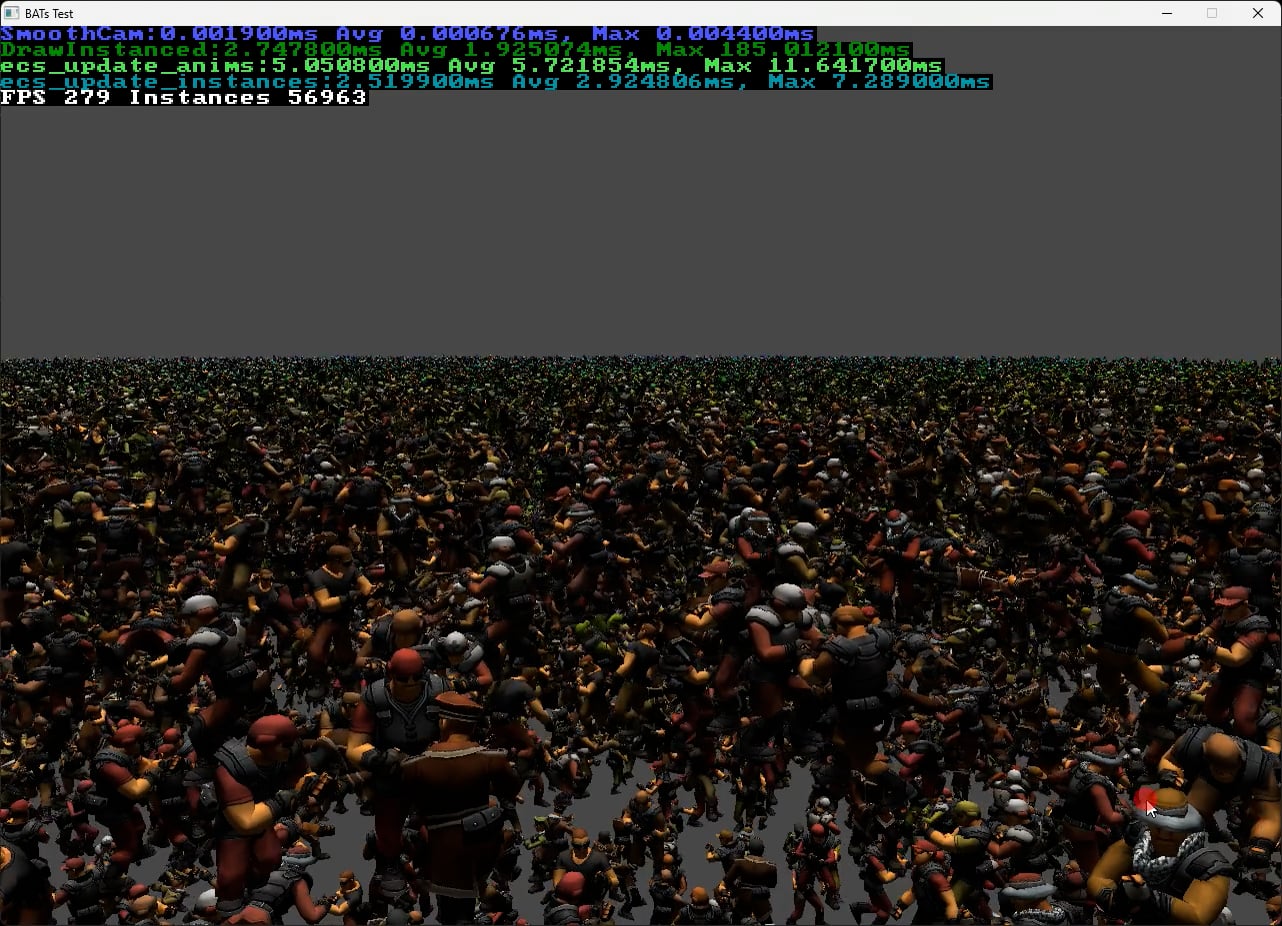Screen dimensions: 1282x926
Task: Click the red marker beside the cursor
Action: pyautogui.click(x=1145, y=799)
